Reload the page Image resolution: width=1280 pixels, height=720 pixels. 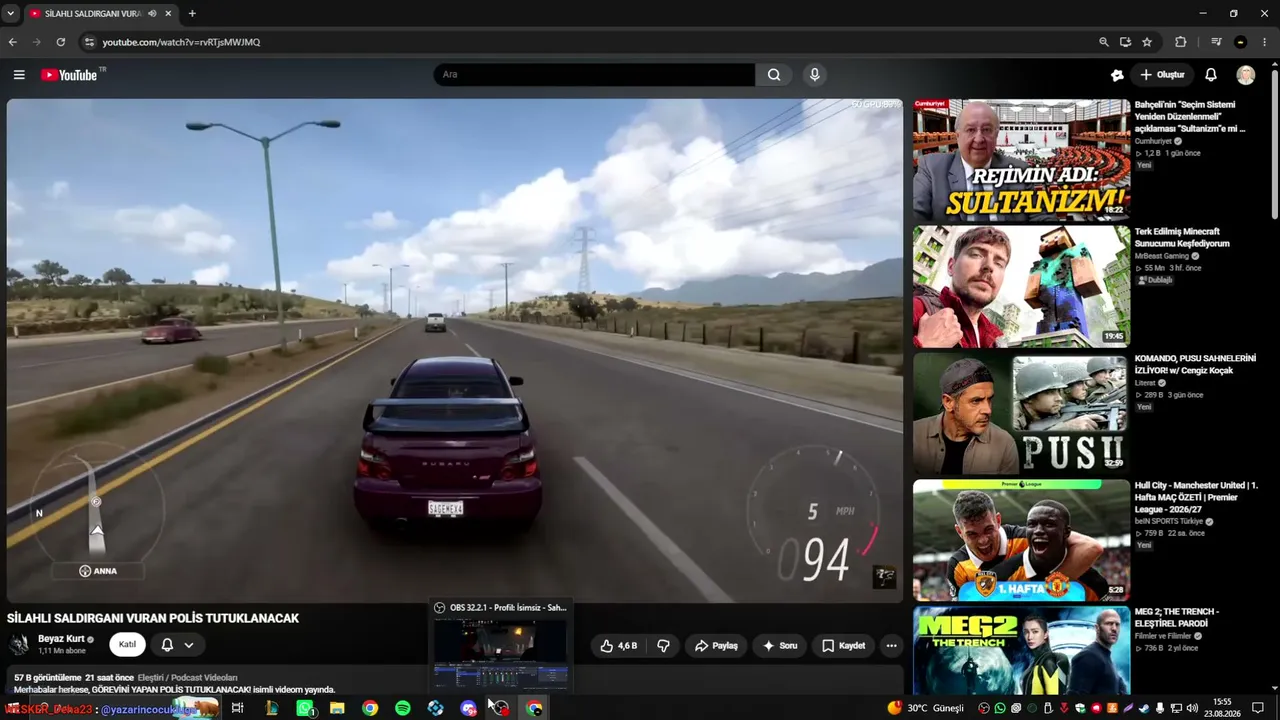click(x=61, y=42)
